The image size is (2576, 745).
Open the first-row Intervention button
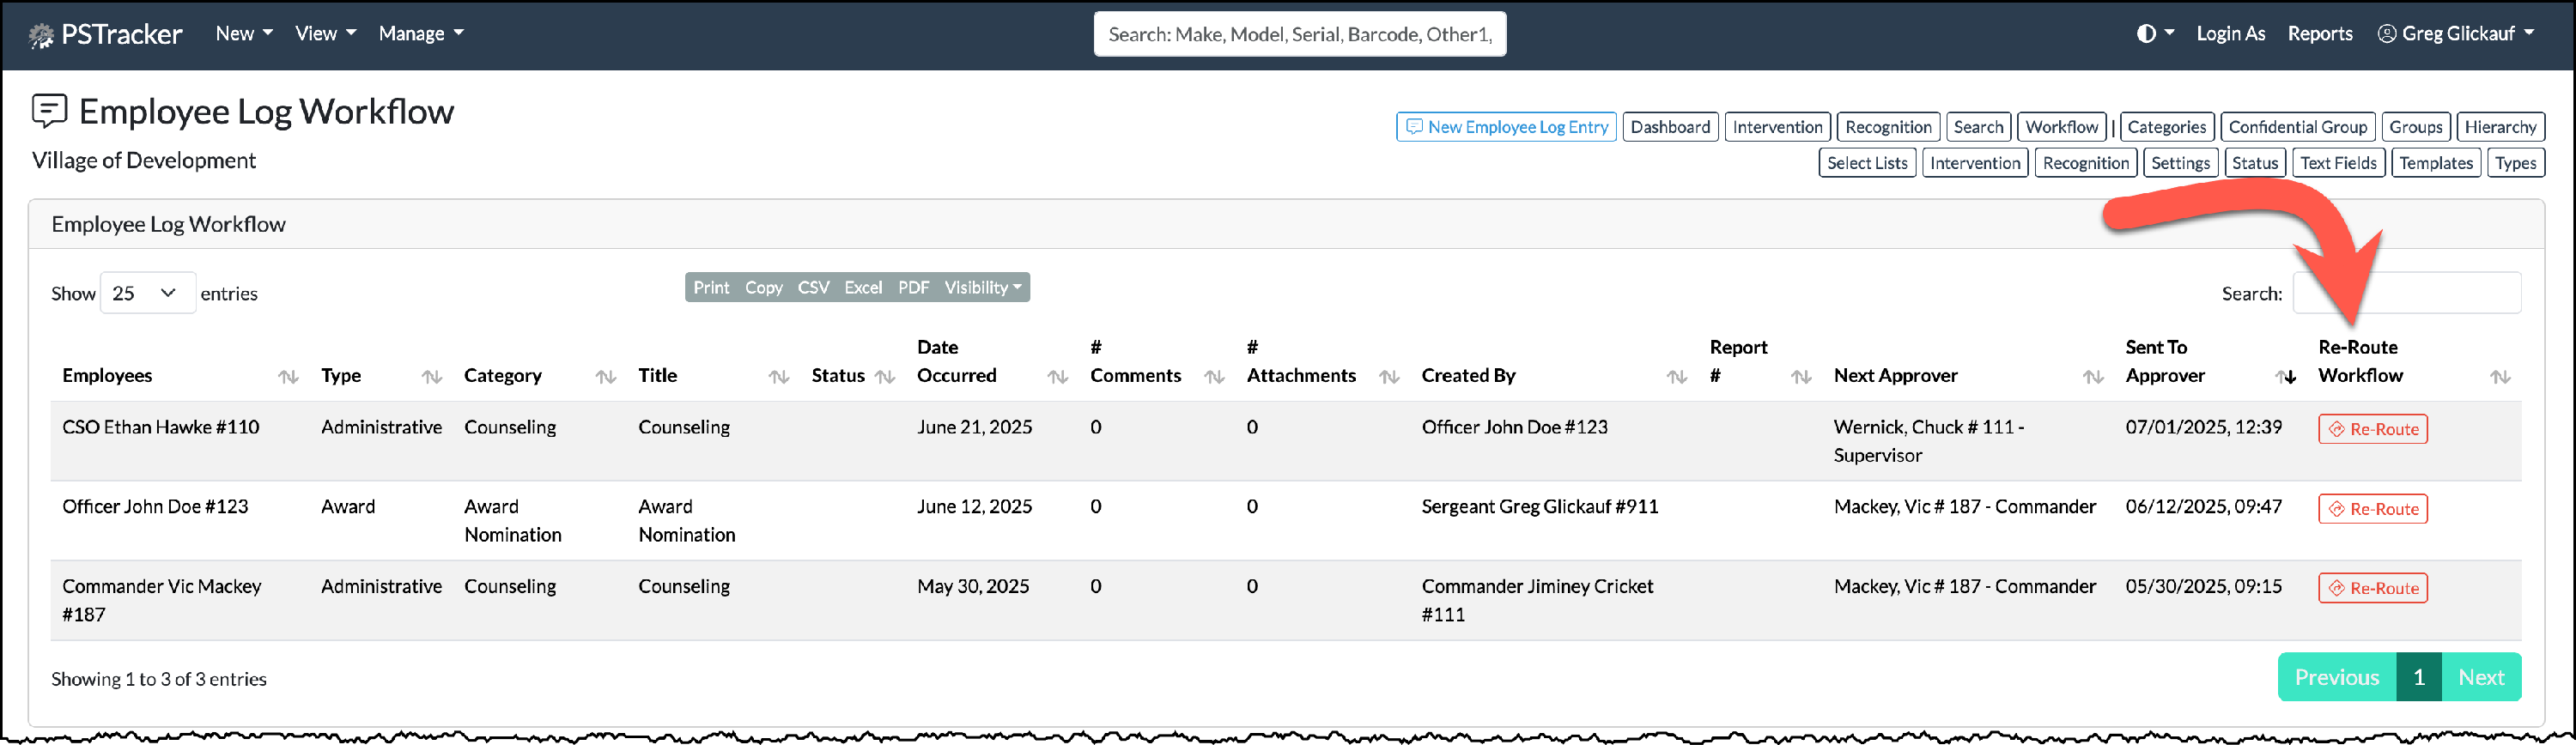point(1777,127)
